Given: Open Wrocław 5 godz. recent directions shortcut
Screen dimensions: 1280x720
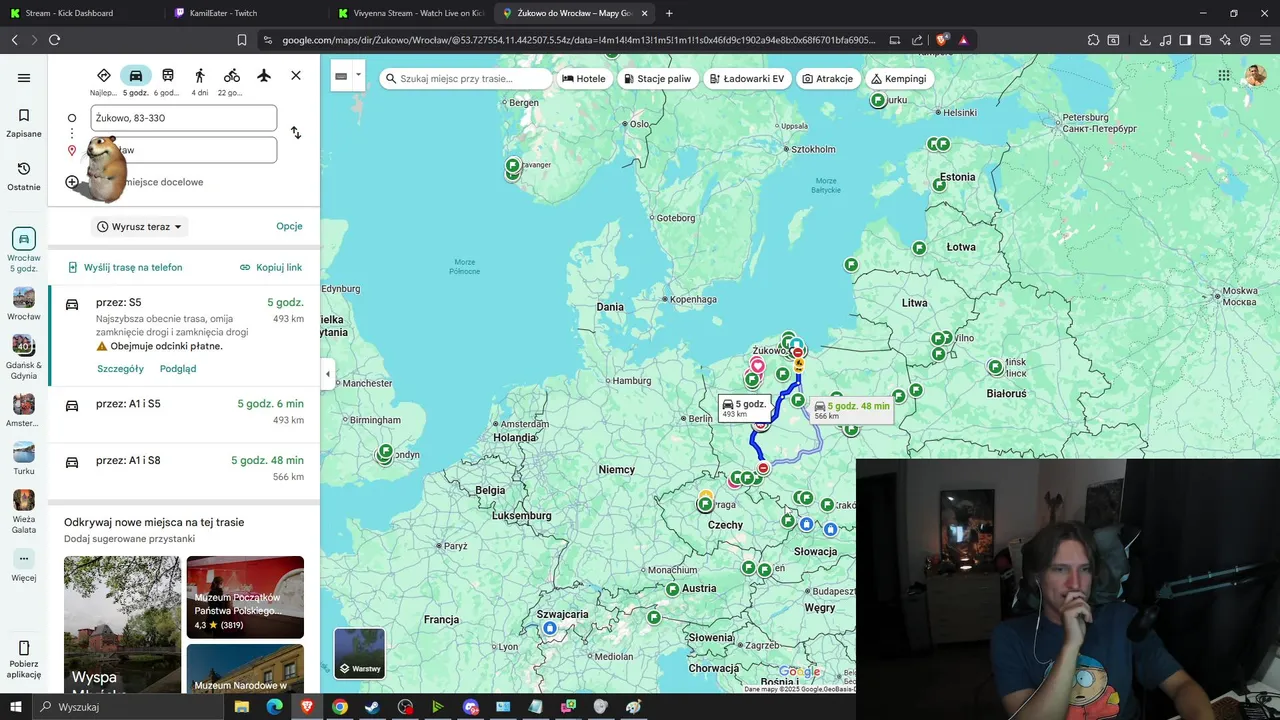Looking at the screenshot, I should point(24,251).
